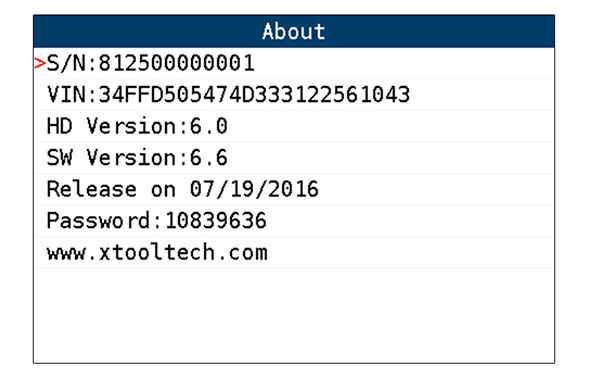
Task: Click the red selection arrow beside S/N
Action: click(x=40, y=63)
